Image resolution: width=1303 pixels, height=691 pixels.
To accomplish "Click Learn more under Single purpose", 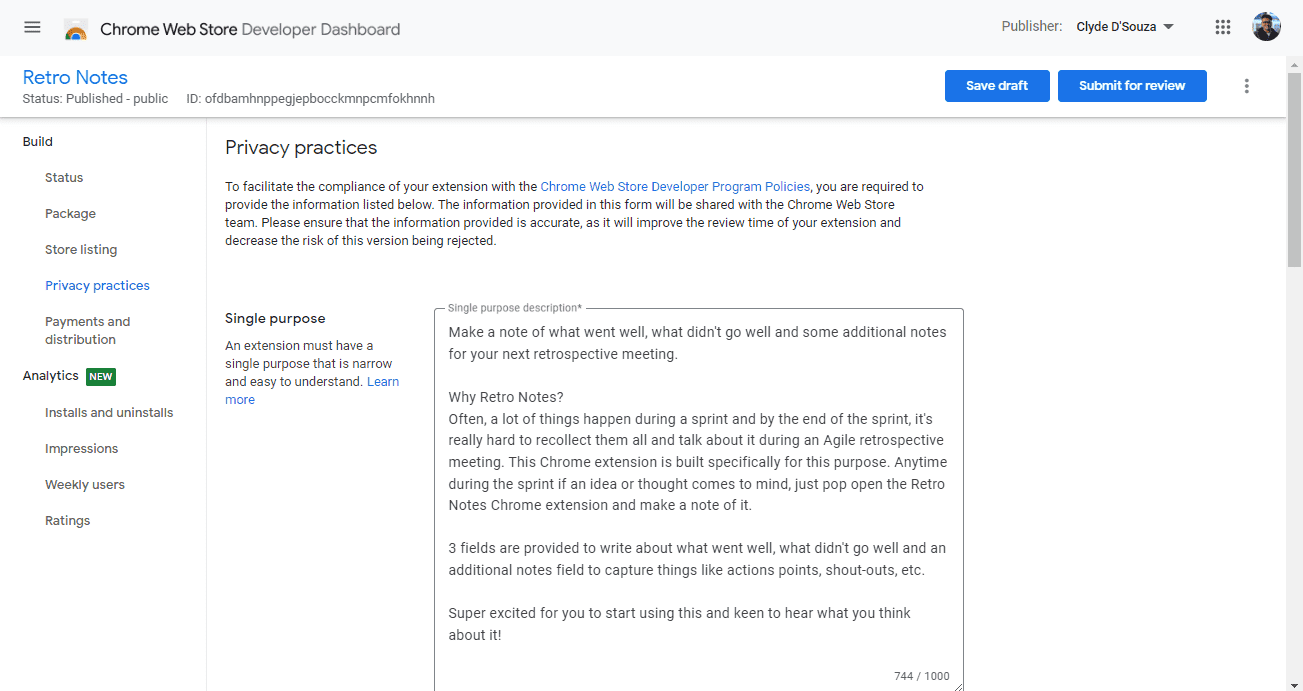I will point(312,390).
